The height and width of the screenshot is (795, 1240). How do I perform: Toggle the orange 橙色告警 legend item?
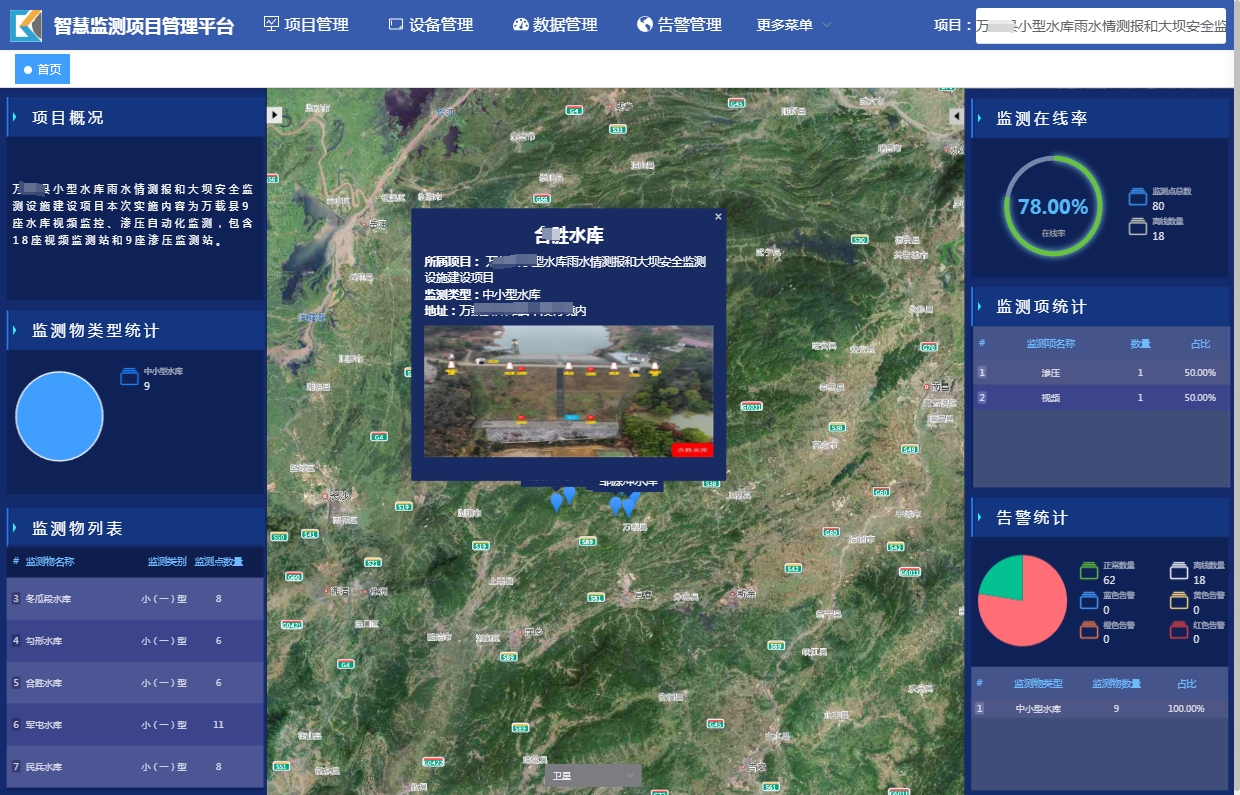pos(1089,630)
